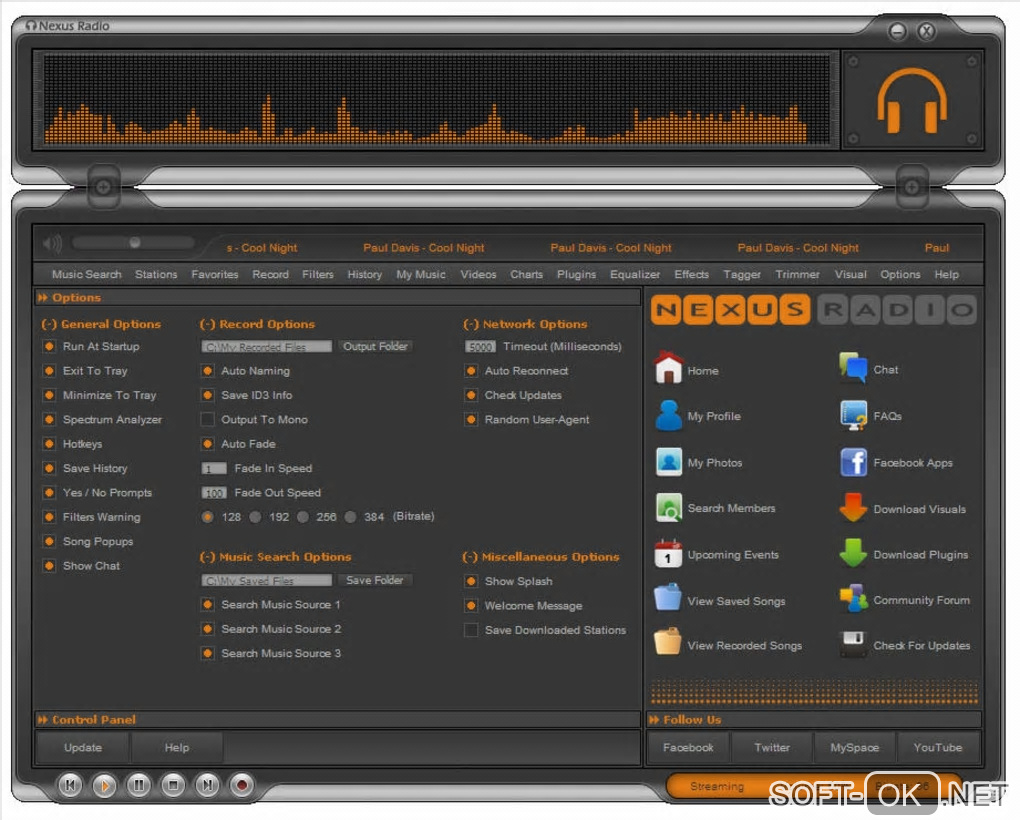The height and width of the screenshot is (820, 1020).
Task: Open the Upcoming Events calendar icon
Action: point(668,554)
